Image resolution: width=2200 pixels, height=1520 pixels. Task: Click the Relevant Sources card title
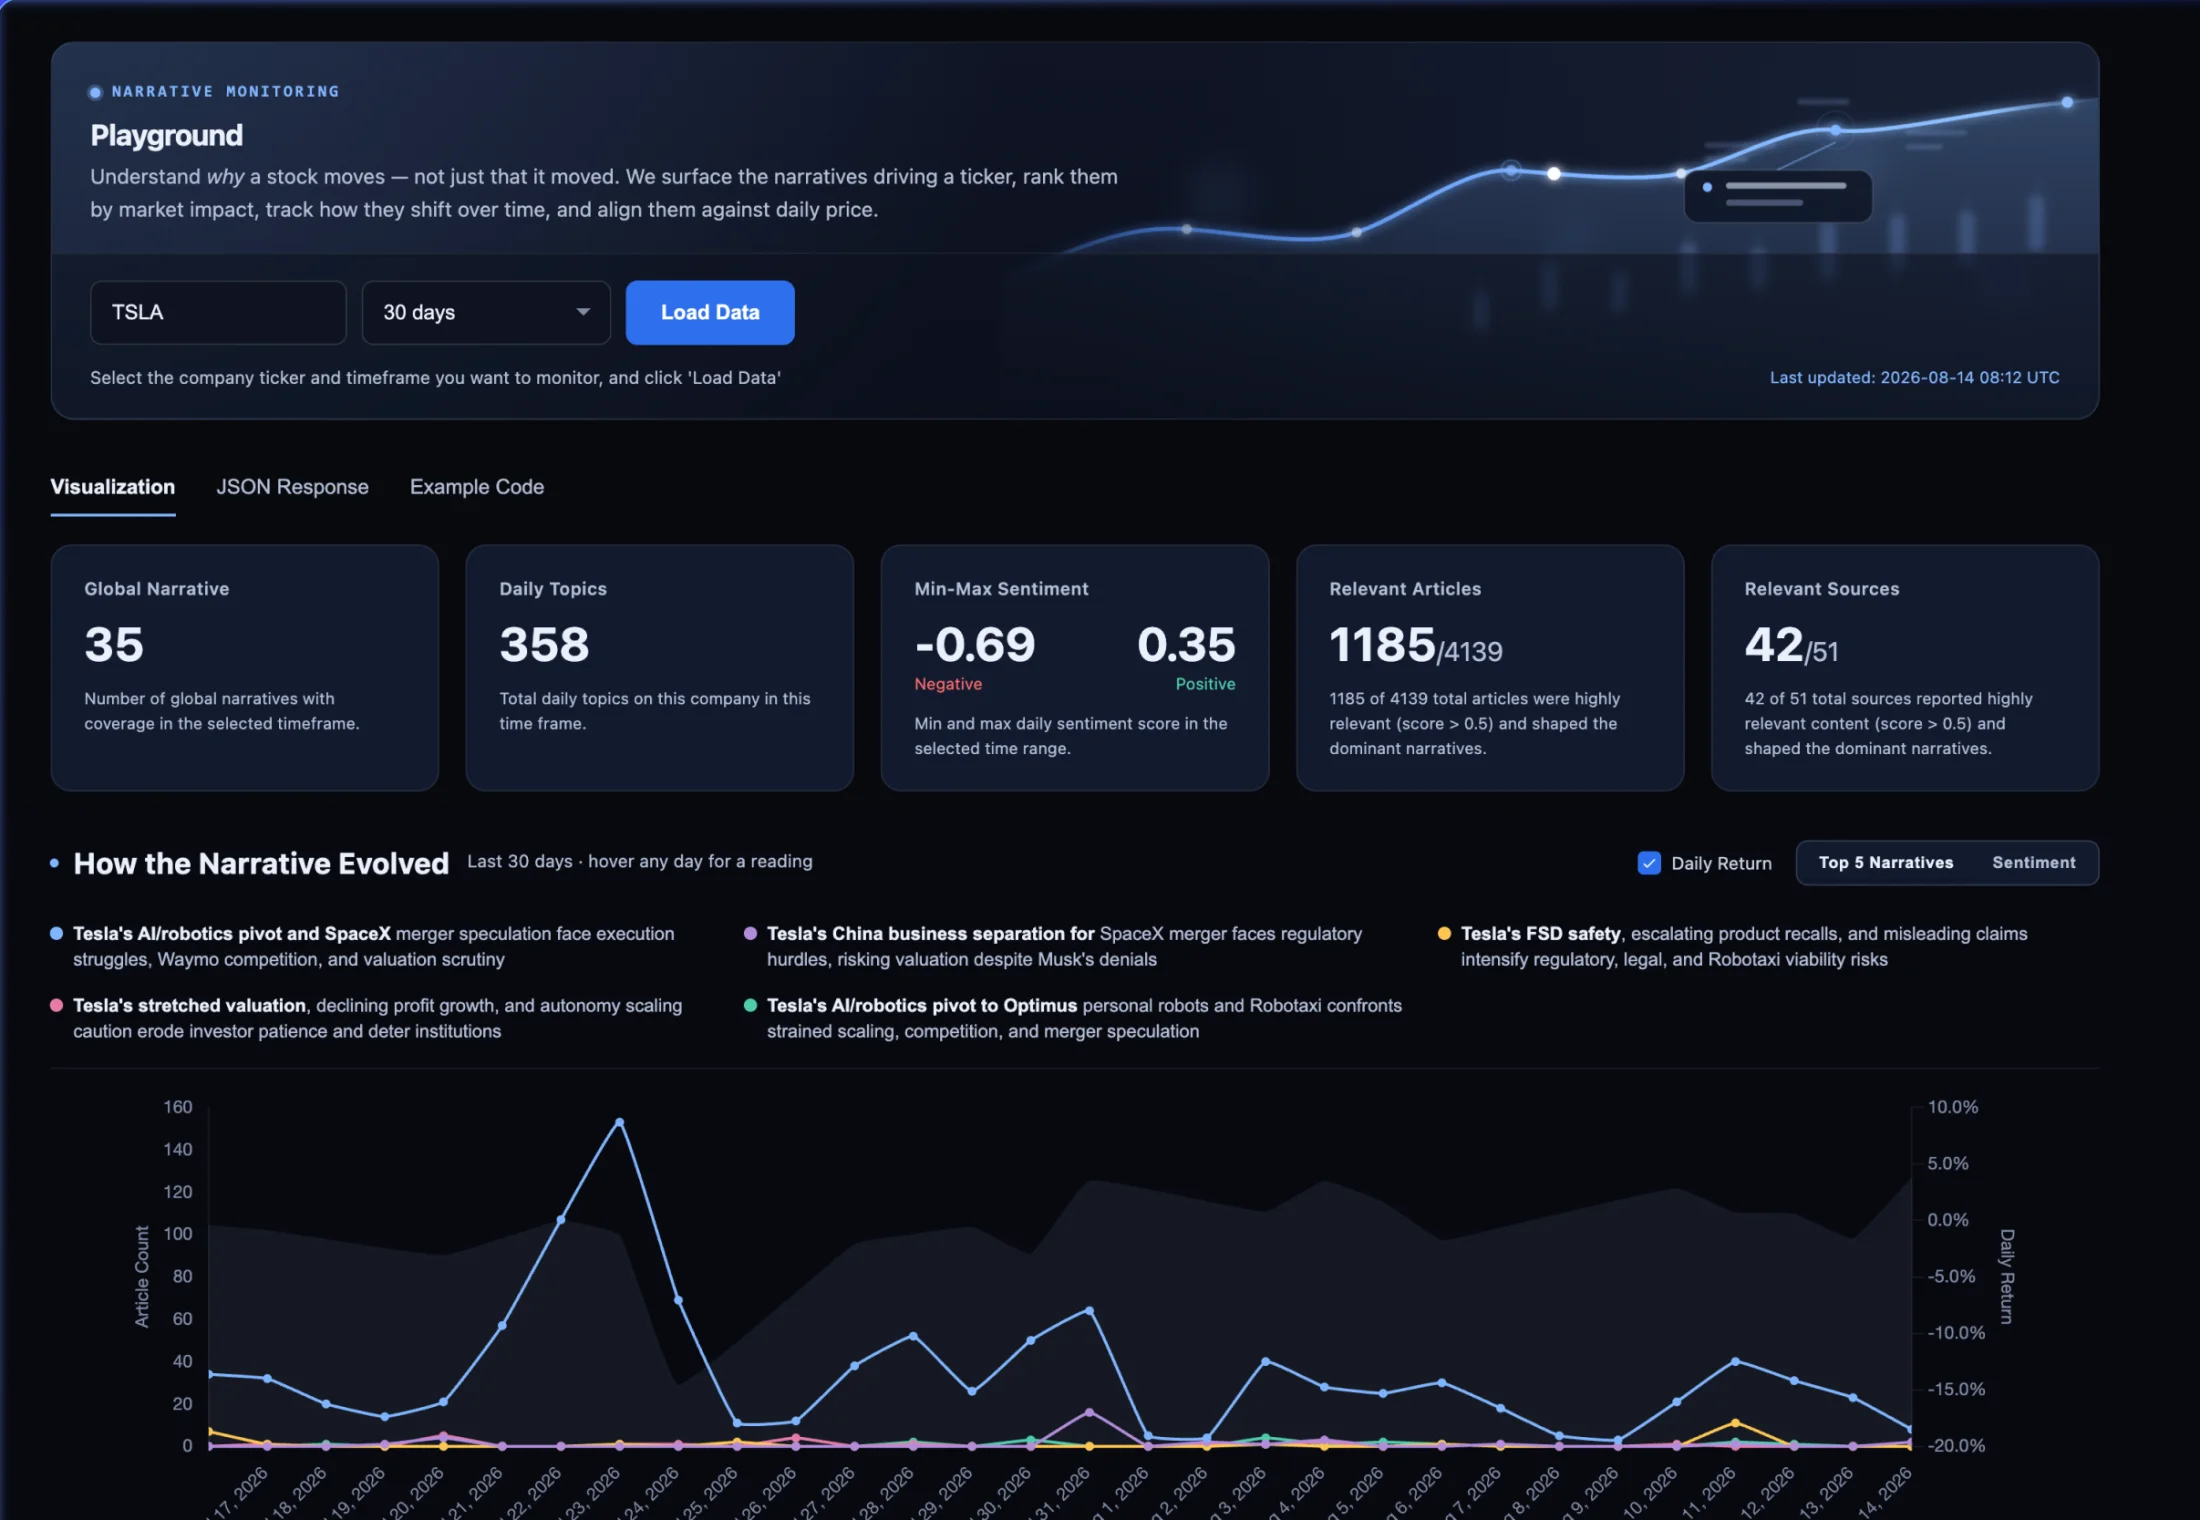tap(1822, 589)
